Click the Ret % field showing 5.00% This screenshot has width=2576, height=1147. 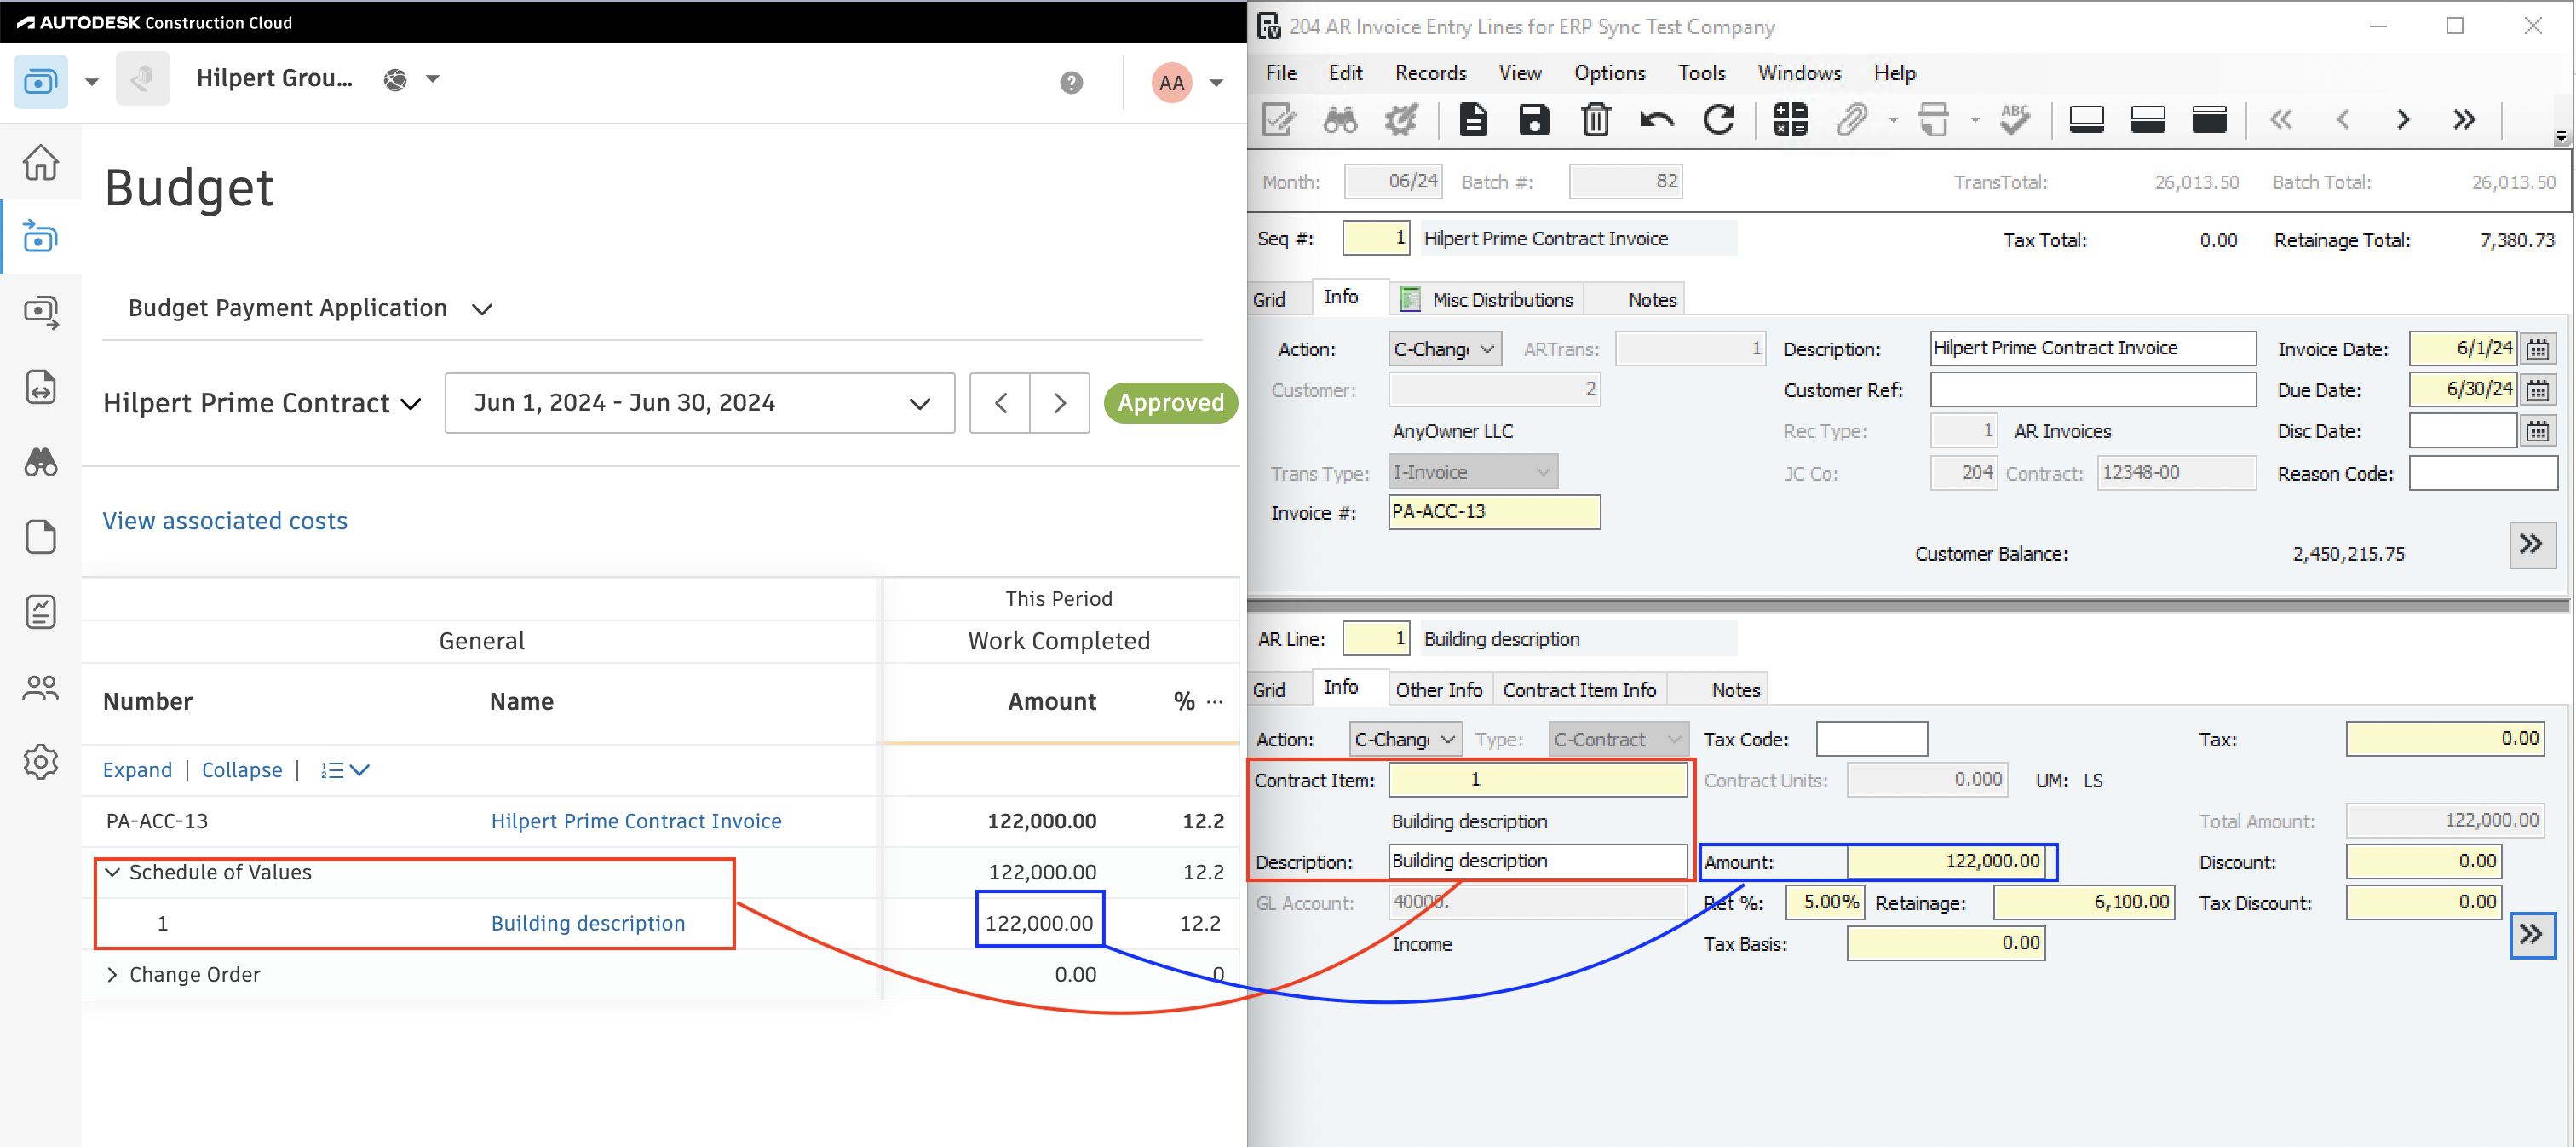pos(1824,902)
